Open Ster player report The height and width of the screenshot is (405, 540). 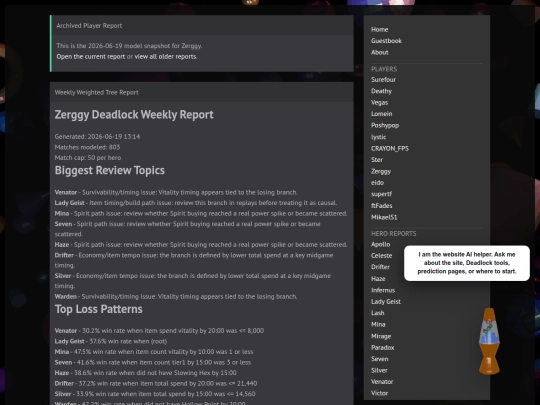(377, 160)
